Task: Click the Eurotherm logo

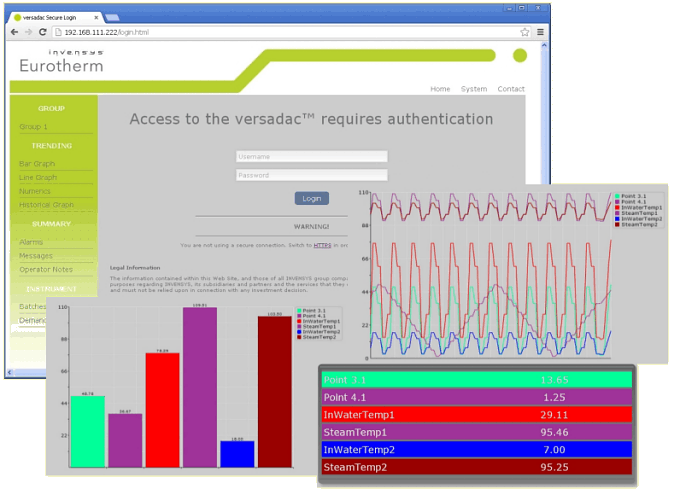Action: 62,62
